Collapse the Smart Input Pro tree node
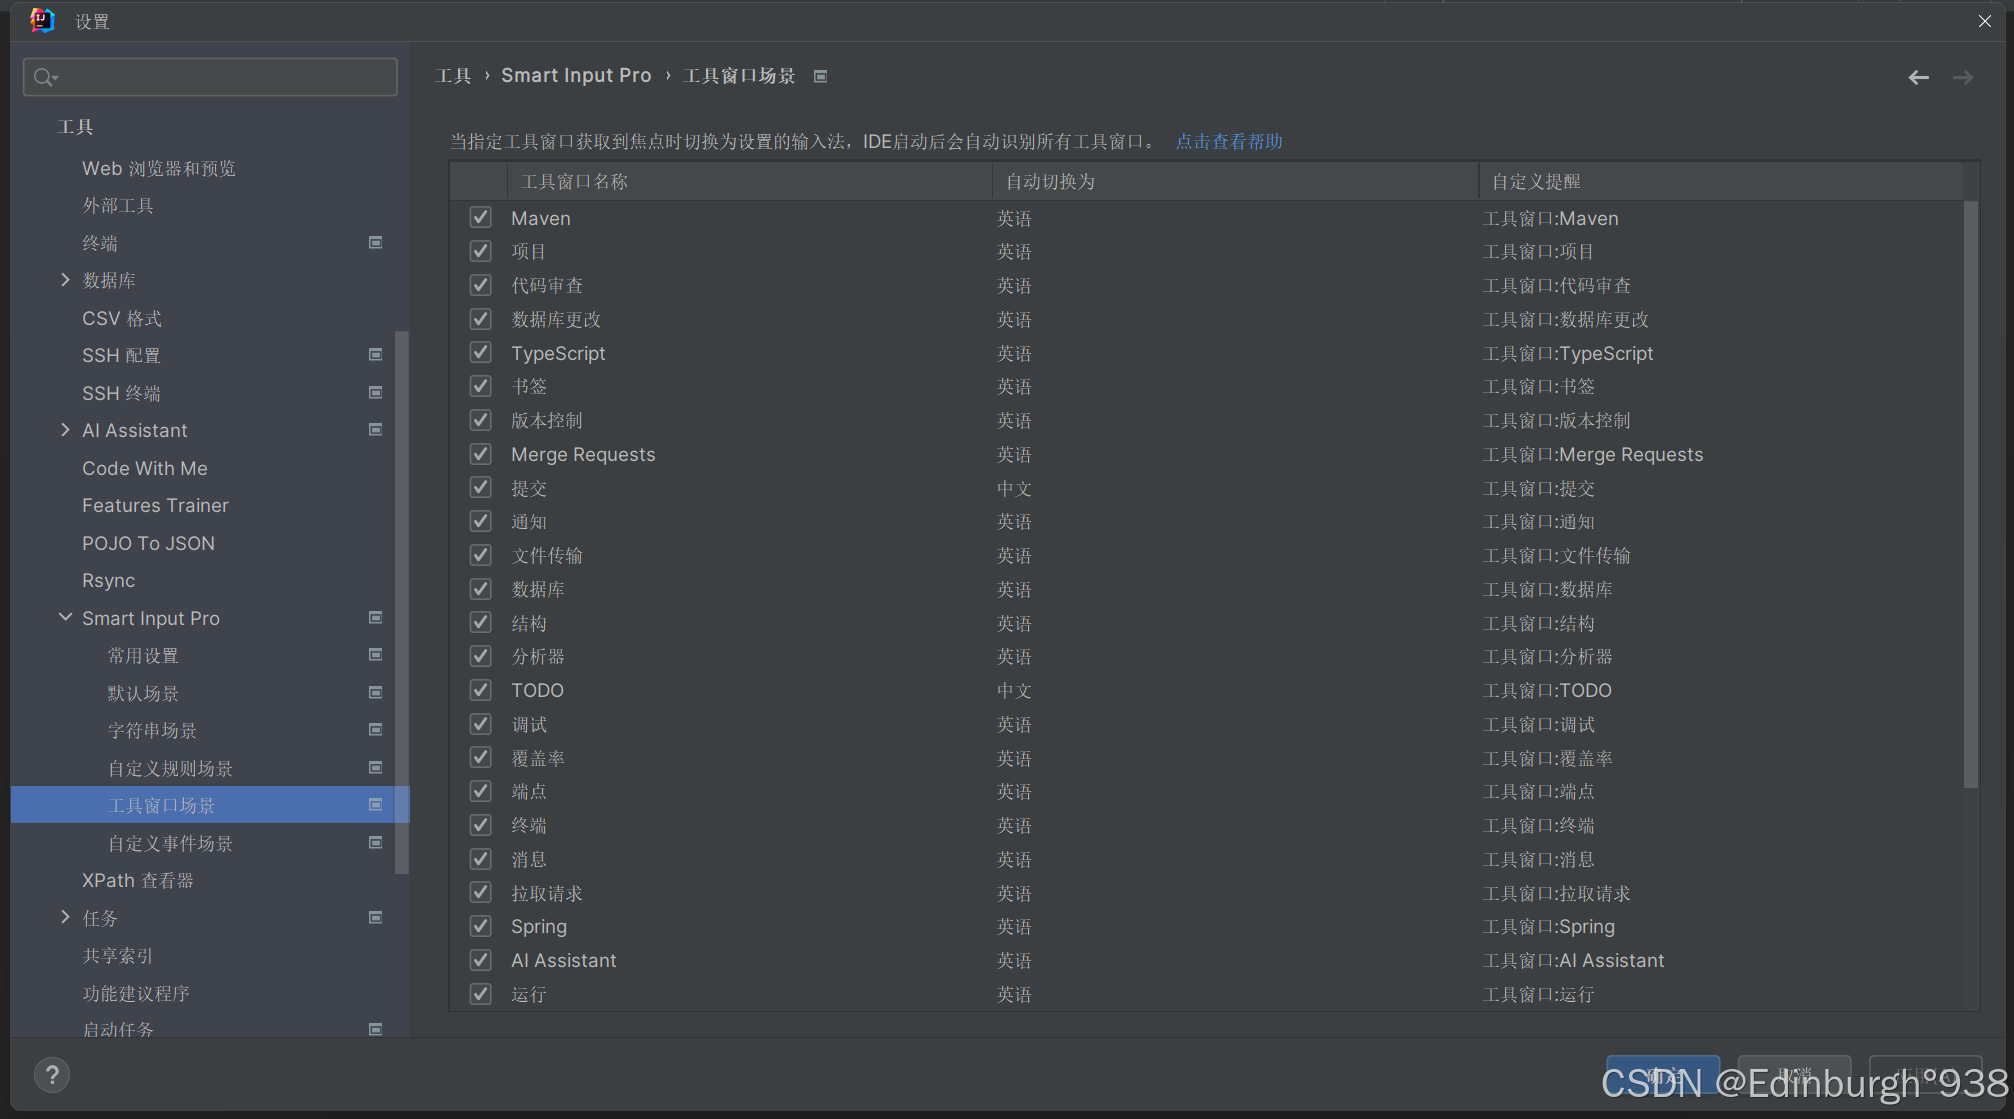 65,617
